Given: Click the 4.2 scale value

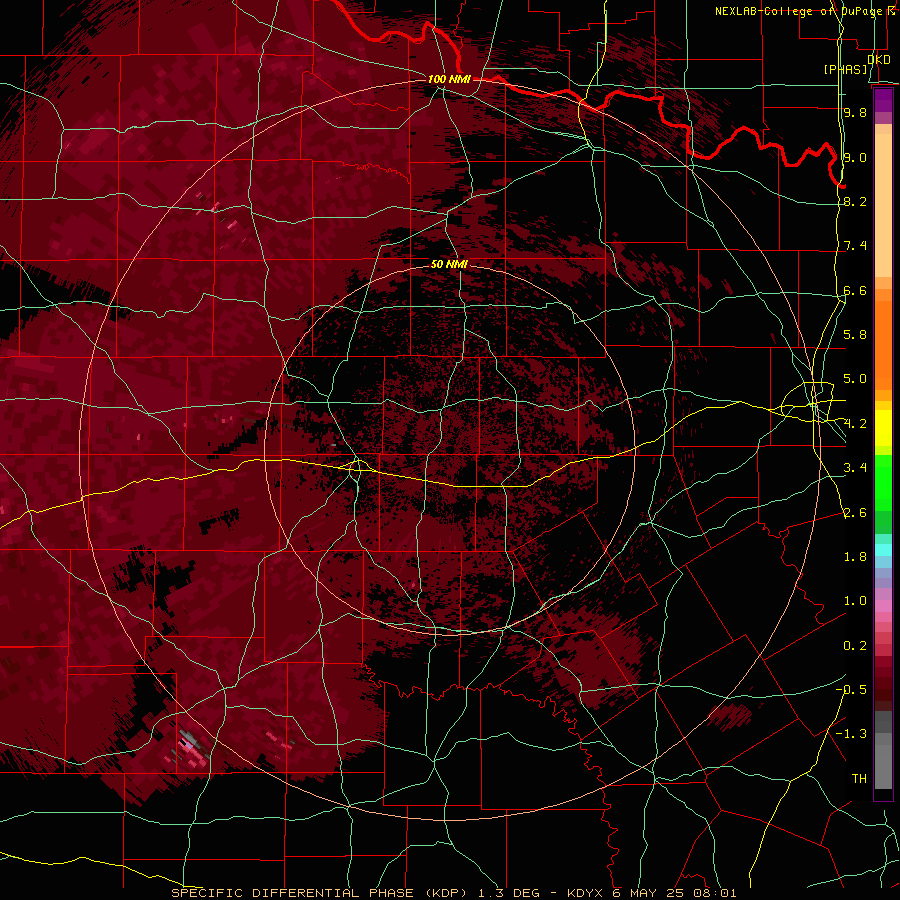Looking at the screenshot, I should [x=855, y=424].
